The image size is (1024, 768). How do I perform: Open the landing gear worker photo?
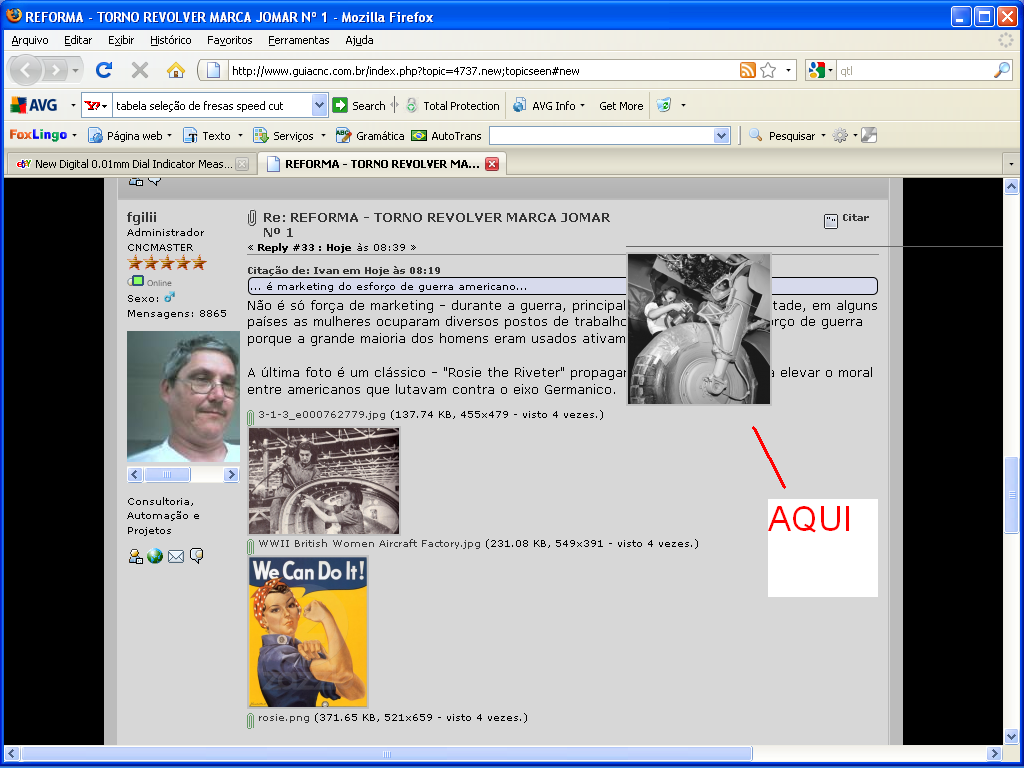coord(699,329)
